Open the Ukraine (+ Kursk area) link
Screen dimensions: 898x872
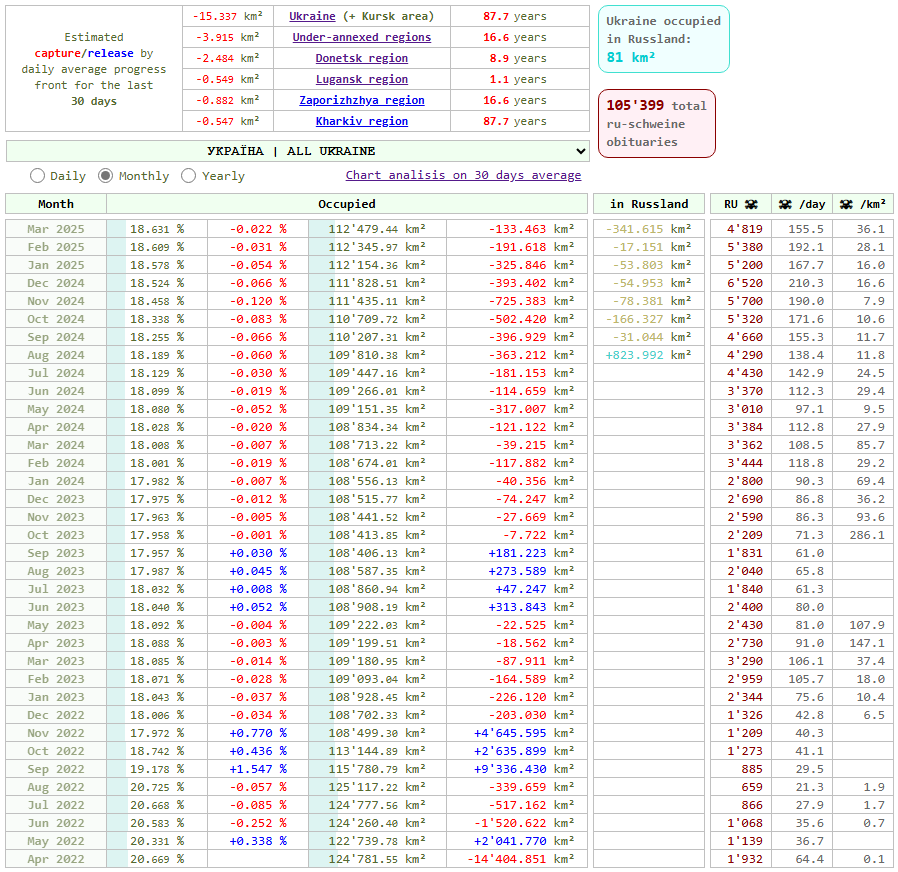tap(312, 16)
